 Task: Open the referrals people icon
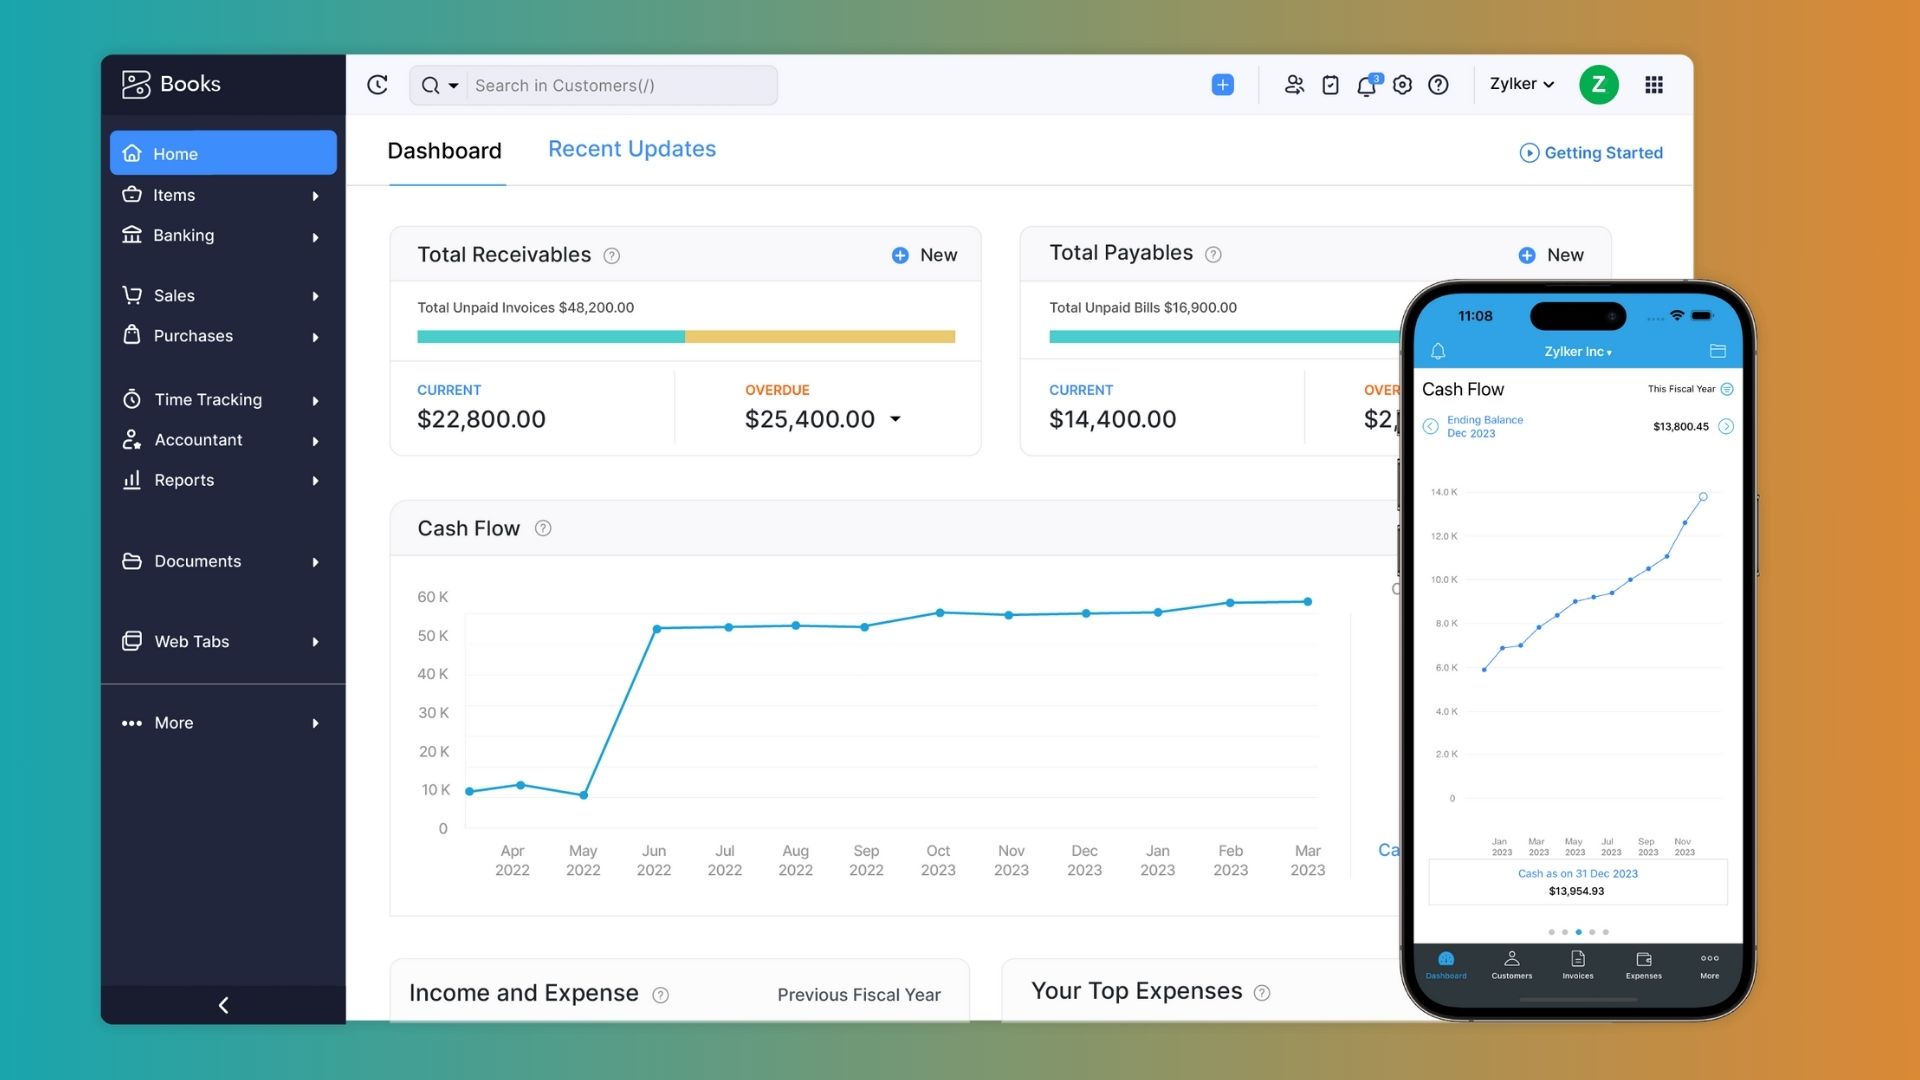click(x=1294, y=85)
